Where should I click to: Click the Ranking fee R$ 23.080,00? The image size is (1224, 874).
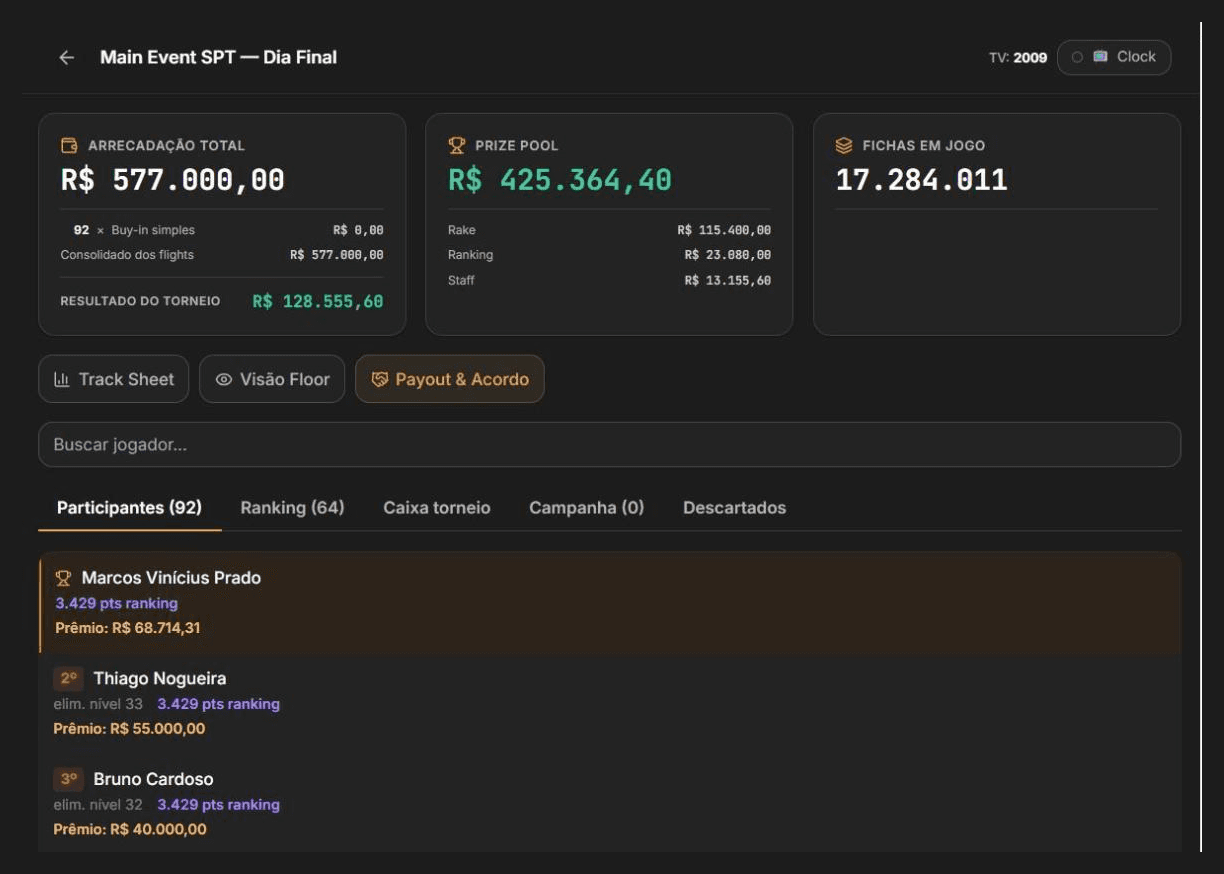point(727,255)
